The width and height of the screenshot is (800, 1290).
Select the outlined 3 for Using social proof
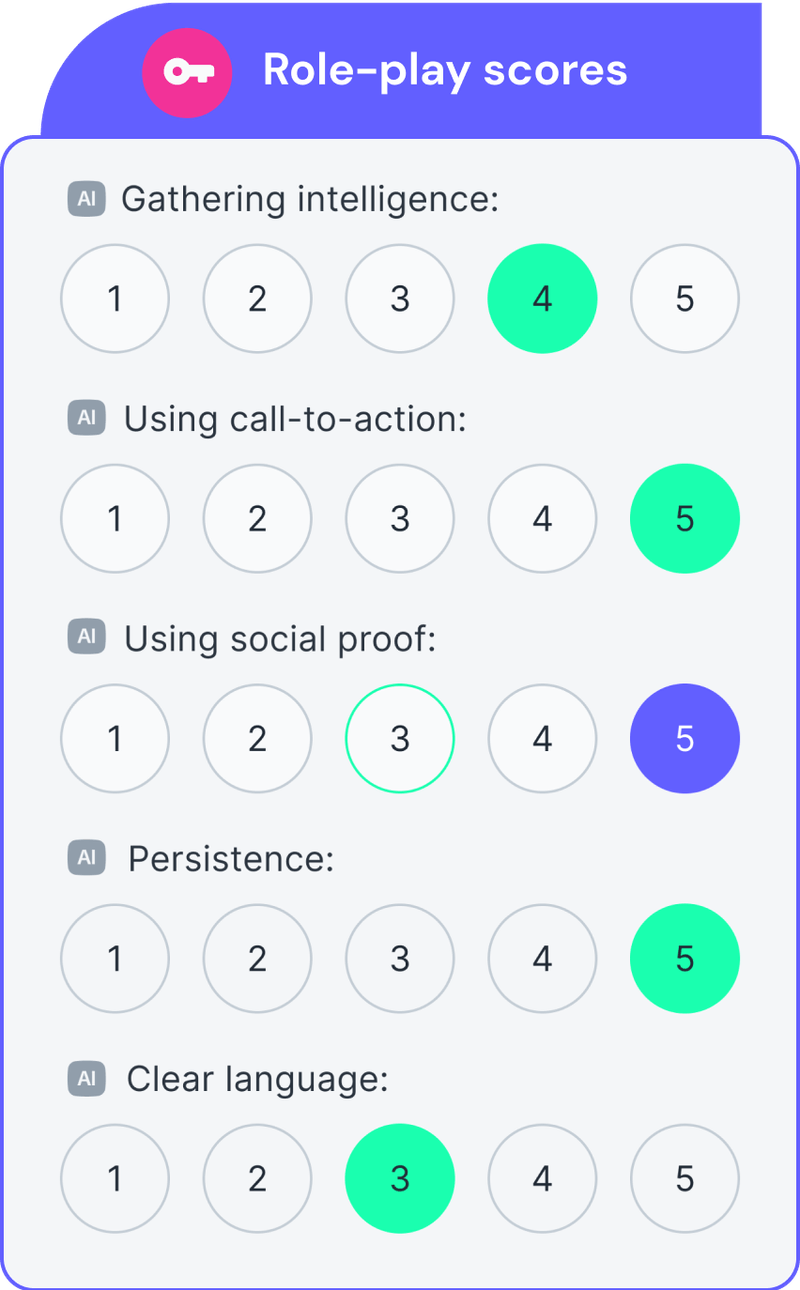[x=400, y=738]
